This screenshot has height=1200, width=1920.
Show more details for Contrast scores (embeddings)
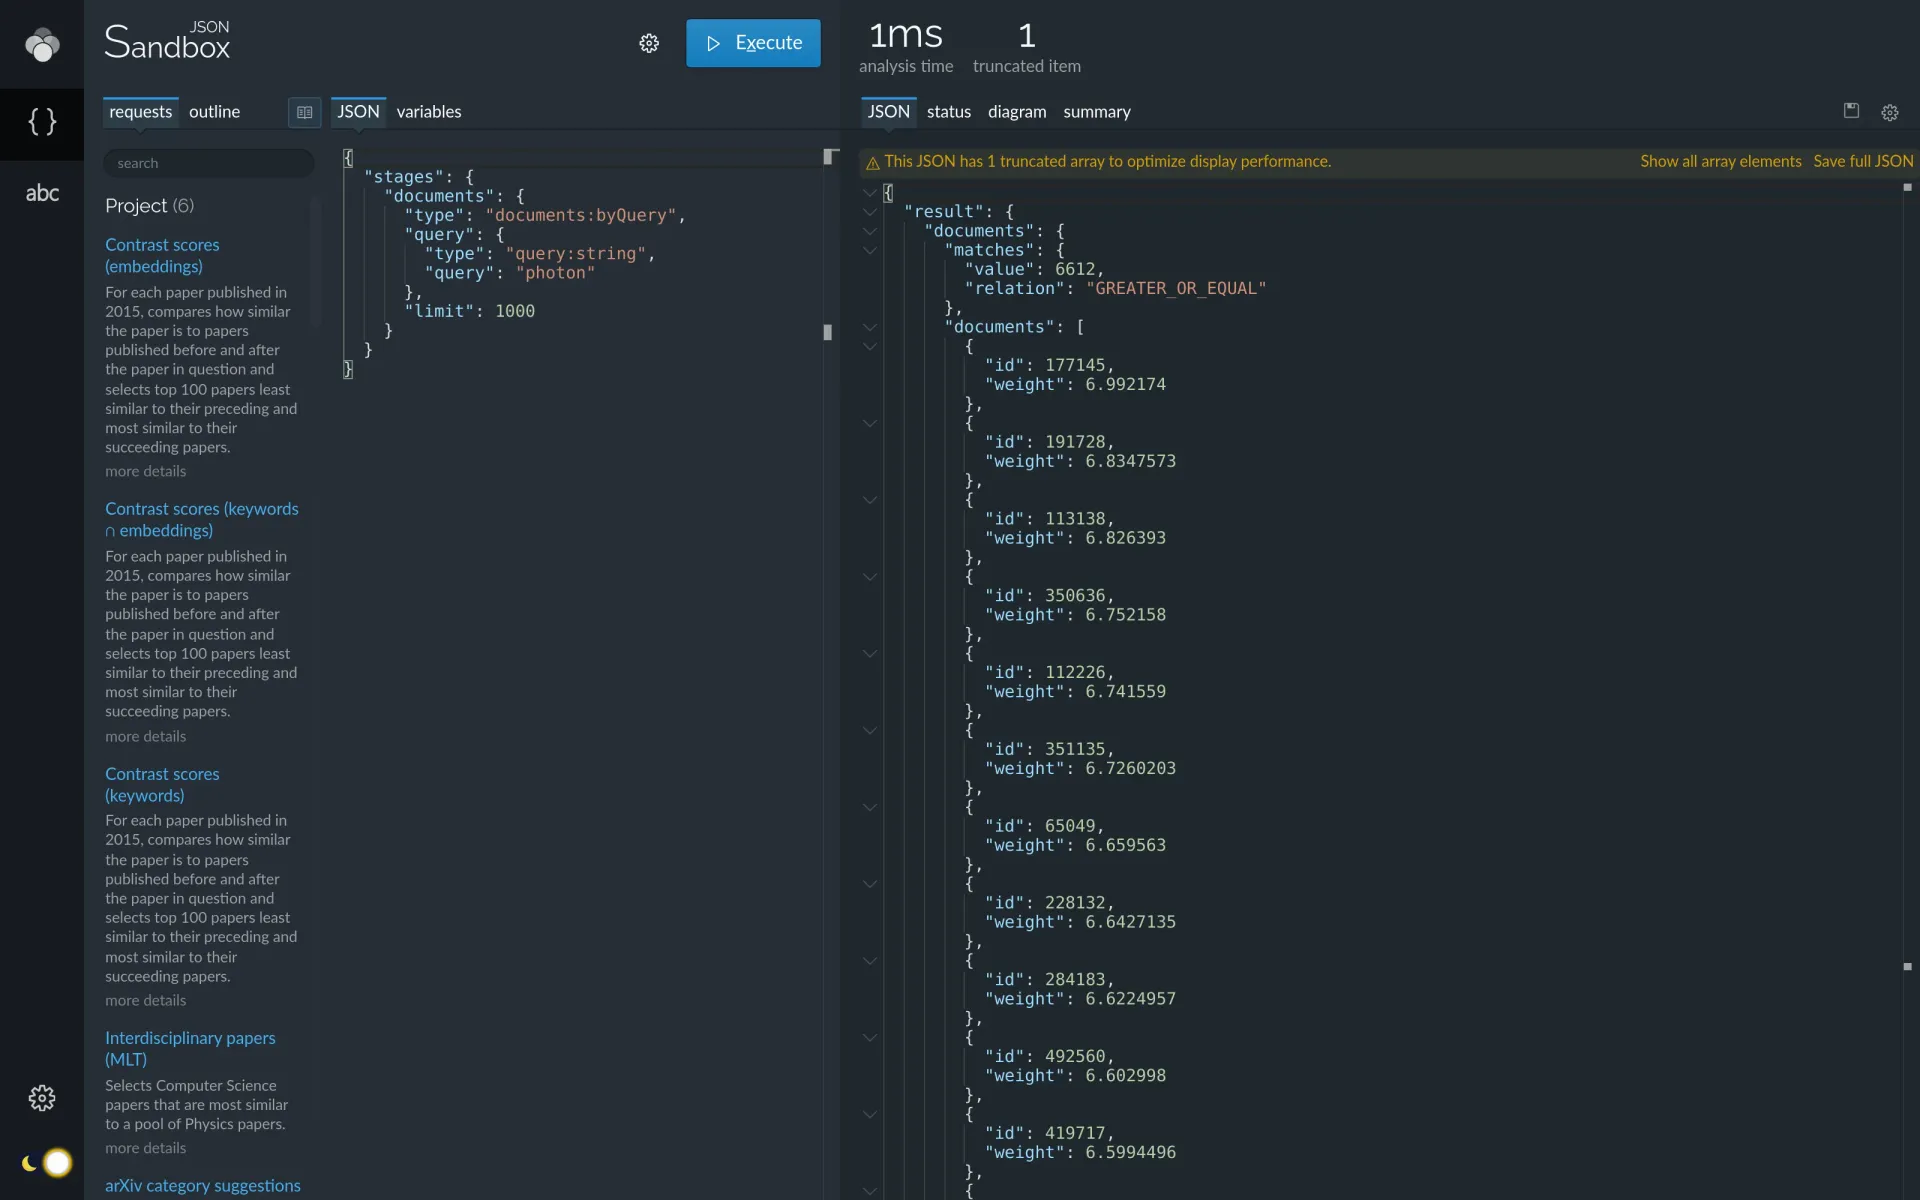pos(145,472)
